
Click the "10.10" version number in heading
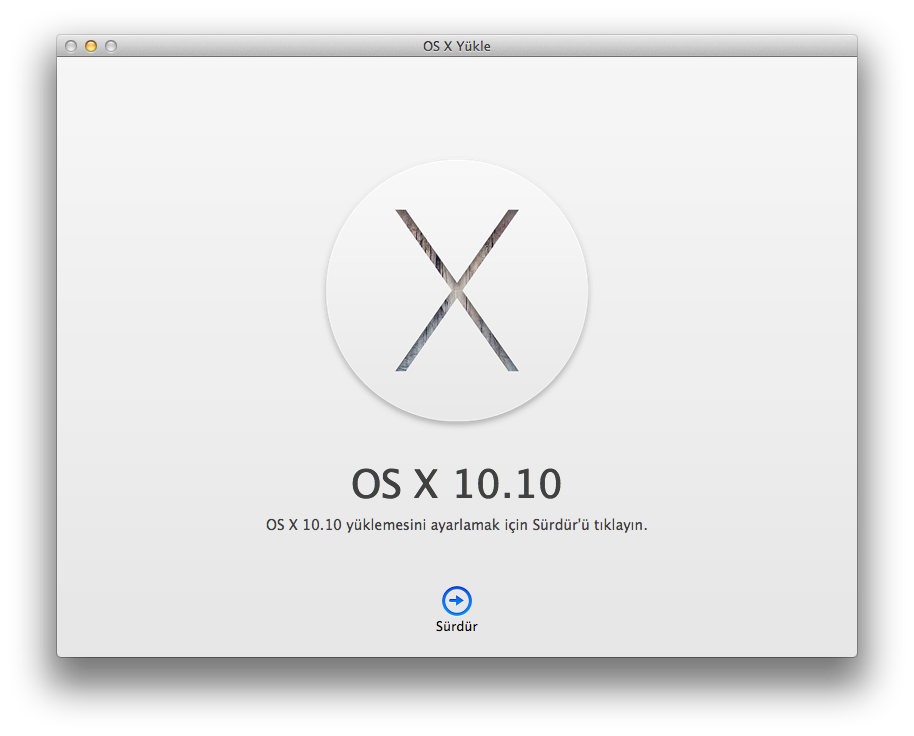(507, 484)
